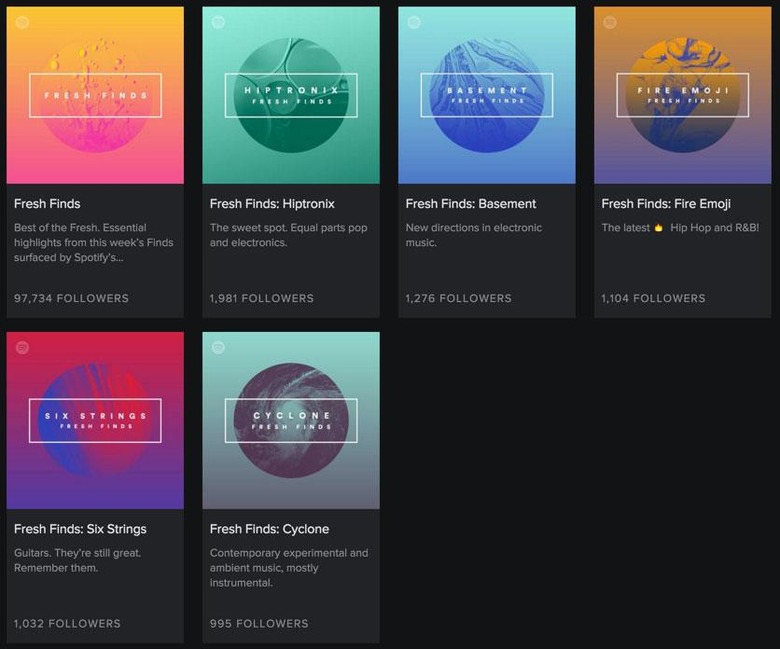Screen dimensions: 780x649
Task: Click description 'The latest Hip Hop and R&B!'
Action: (x=680, y=228)
